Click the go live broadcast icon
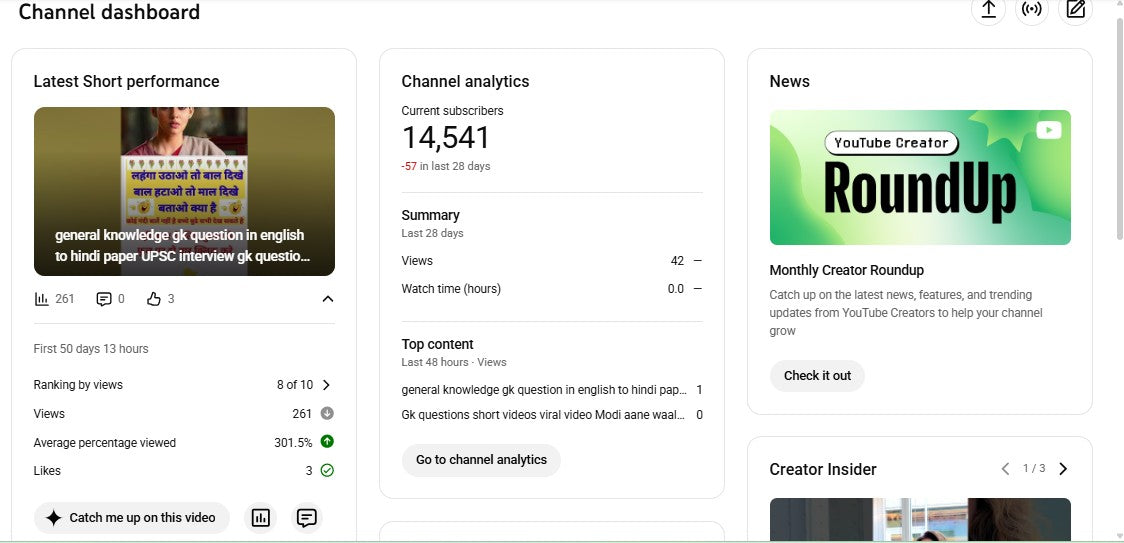Image resolution: width=1124 pixels, height=543 pixels. tap(1032, 9)
